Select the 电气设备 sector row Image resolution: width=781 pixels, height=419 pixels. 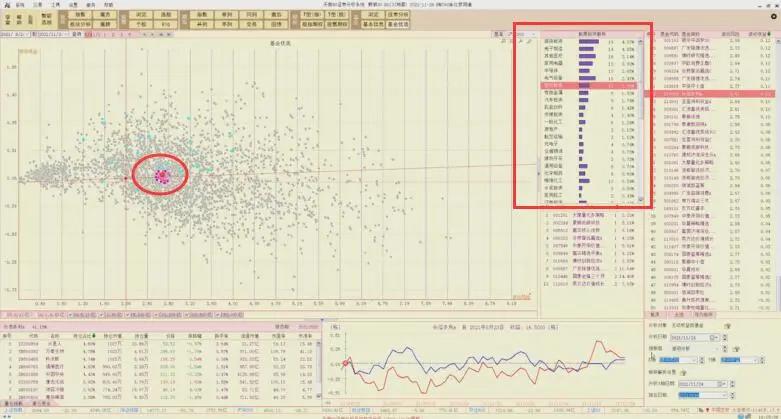coord(590,78)
